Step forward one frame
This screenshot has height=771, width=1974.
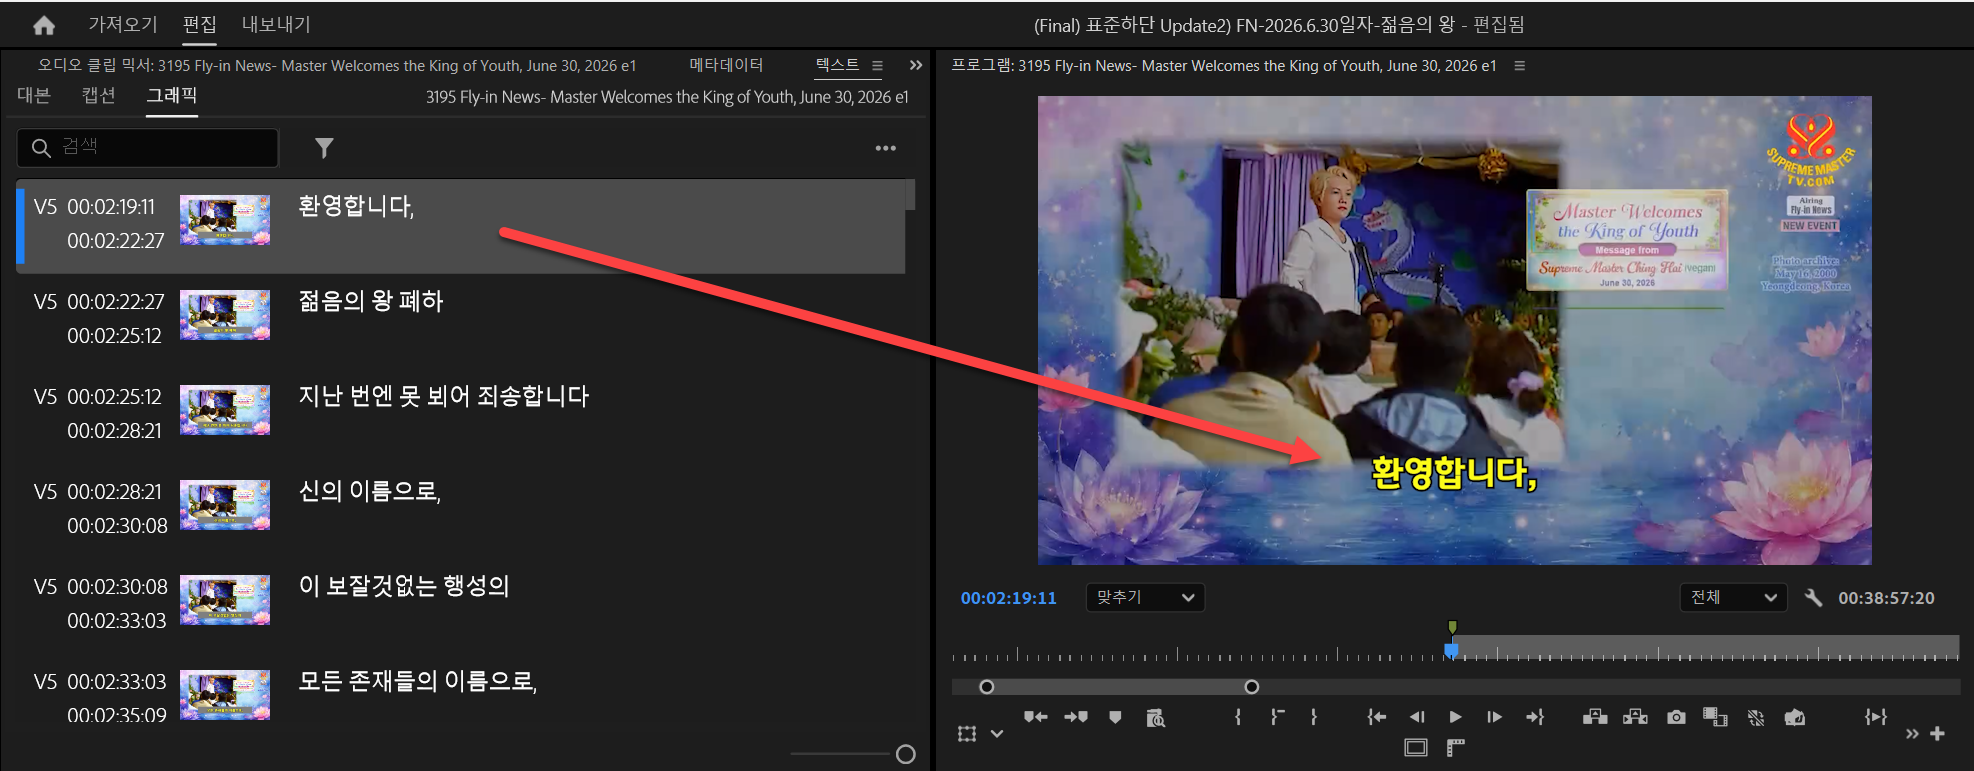[x=1494, y=717]
